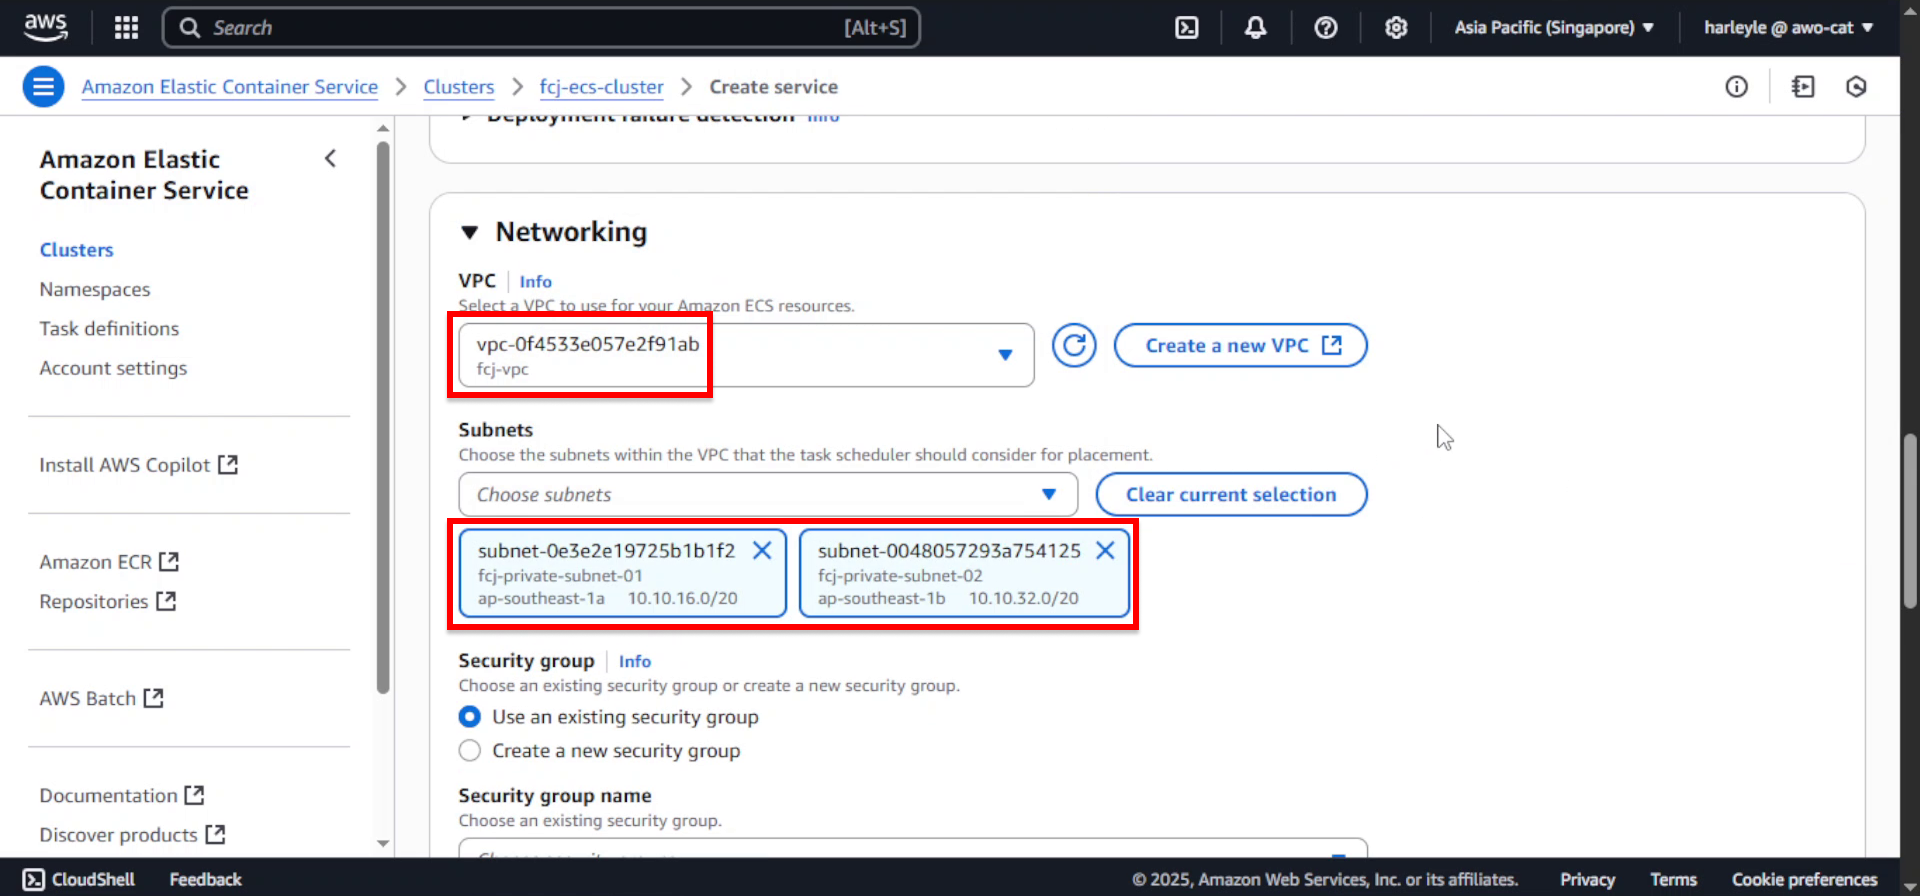
Task: Open the AWS services grid menu
Action: [x=126, y=27]
